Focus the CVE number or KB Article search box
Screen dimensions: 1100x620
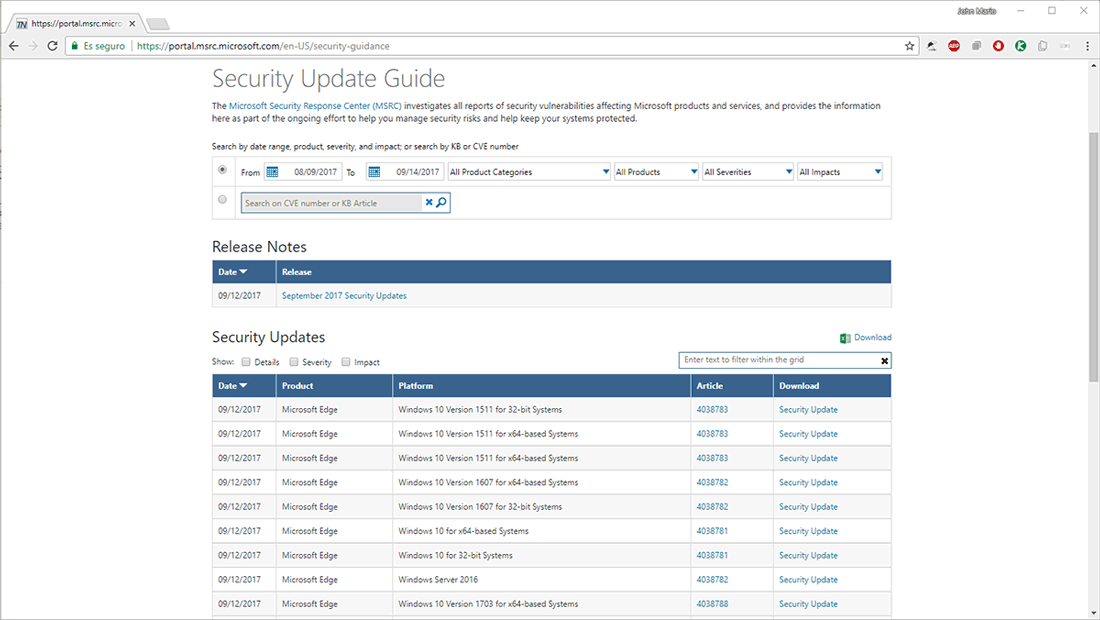pyautogui.click(x=332, y=203)
